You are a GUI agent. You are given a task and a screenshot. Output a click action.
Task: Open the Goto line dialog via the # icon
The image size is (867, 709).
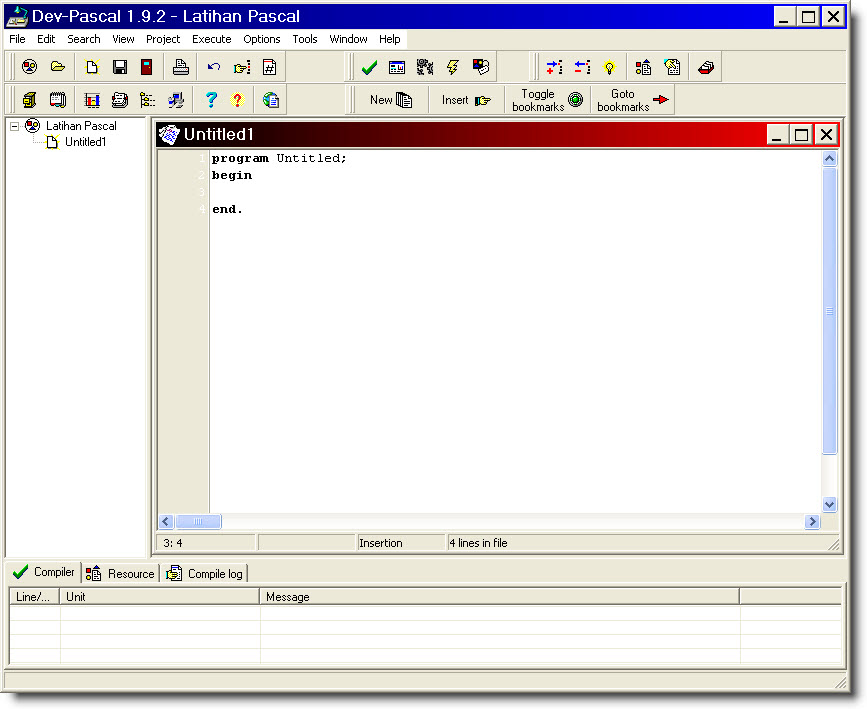click(x=269, y=67)
